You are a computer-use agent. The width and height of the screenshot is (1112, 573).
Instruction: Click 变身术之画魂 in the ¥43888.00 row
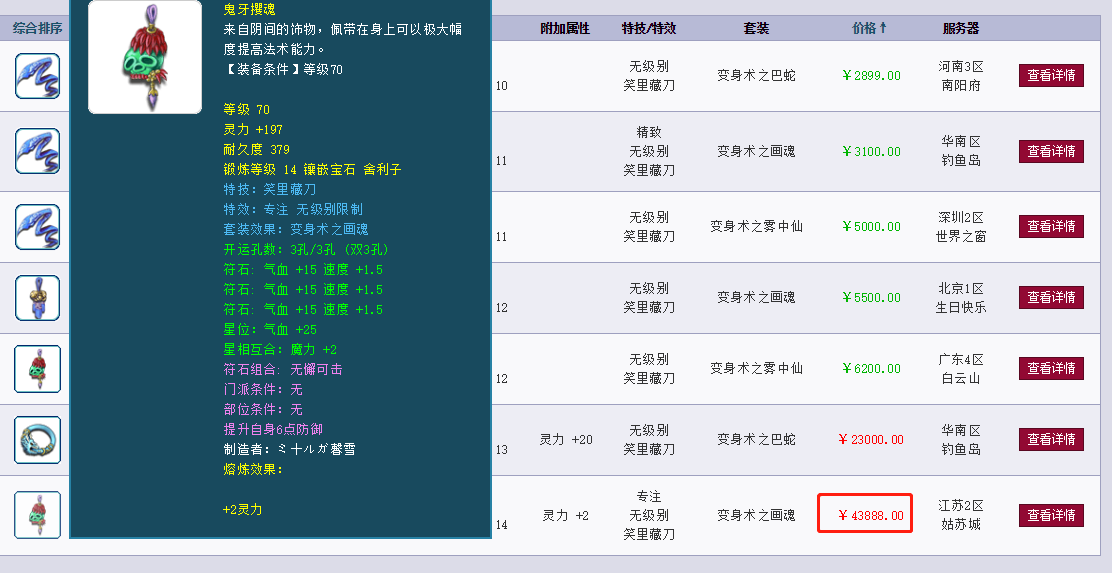(x=756, y=516)
